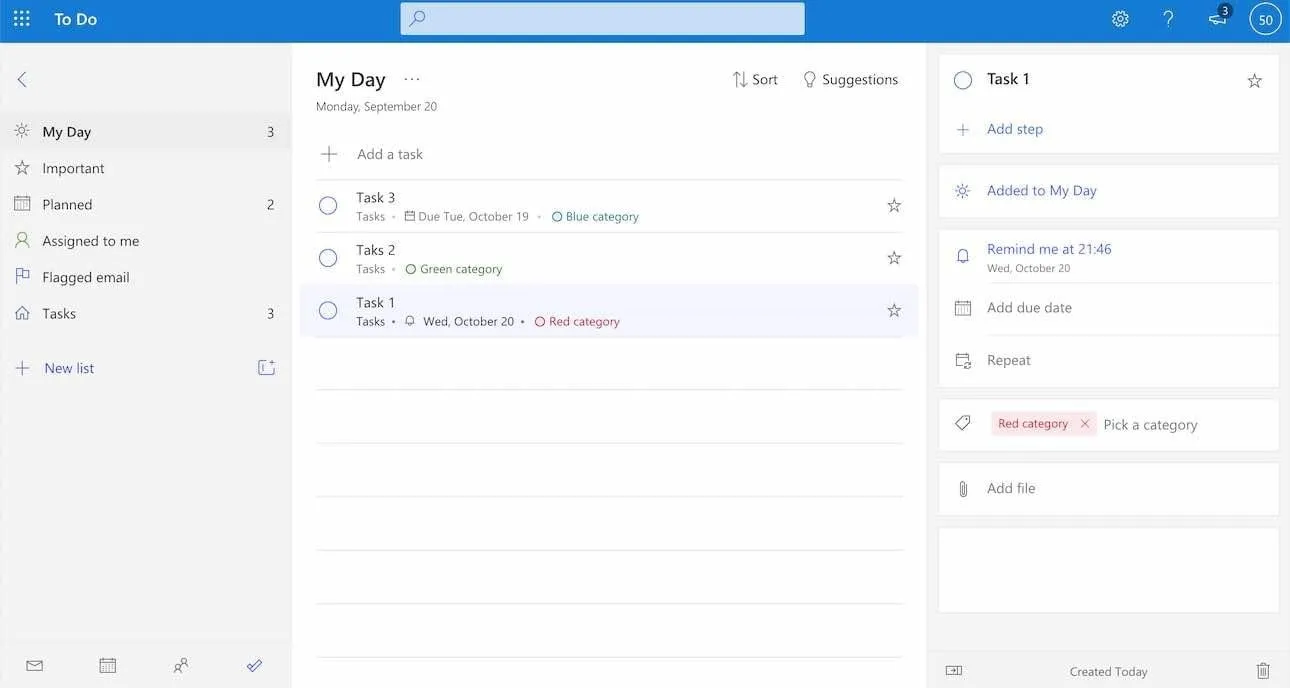Complete Task 1 in the detail pane
Screen dimensions: 1290x688
coord(963,80)
